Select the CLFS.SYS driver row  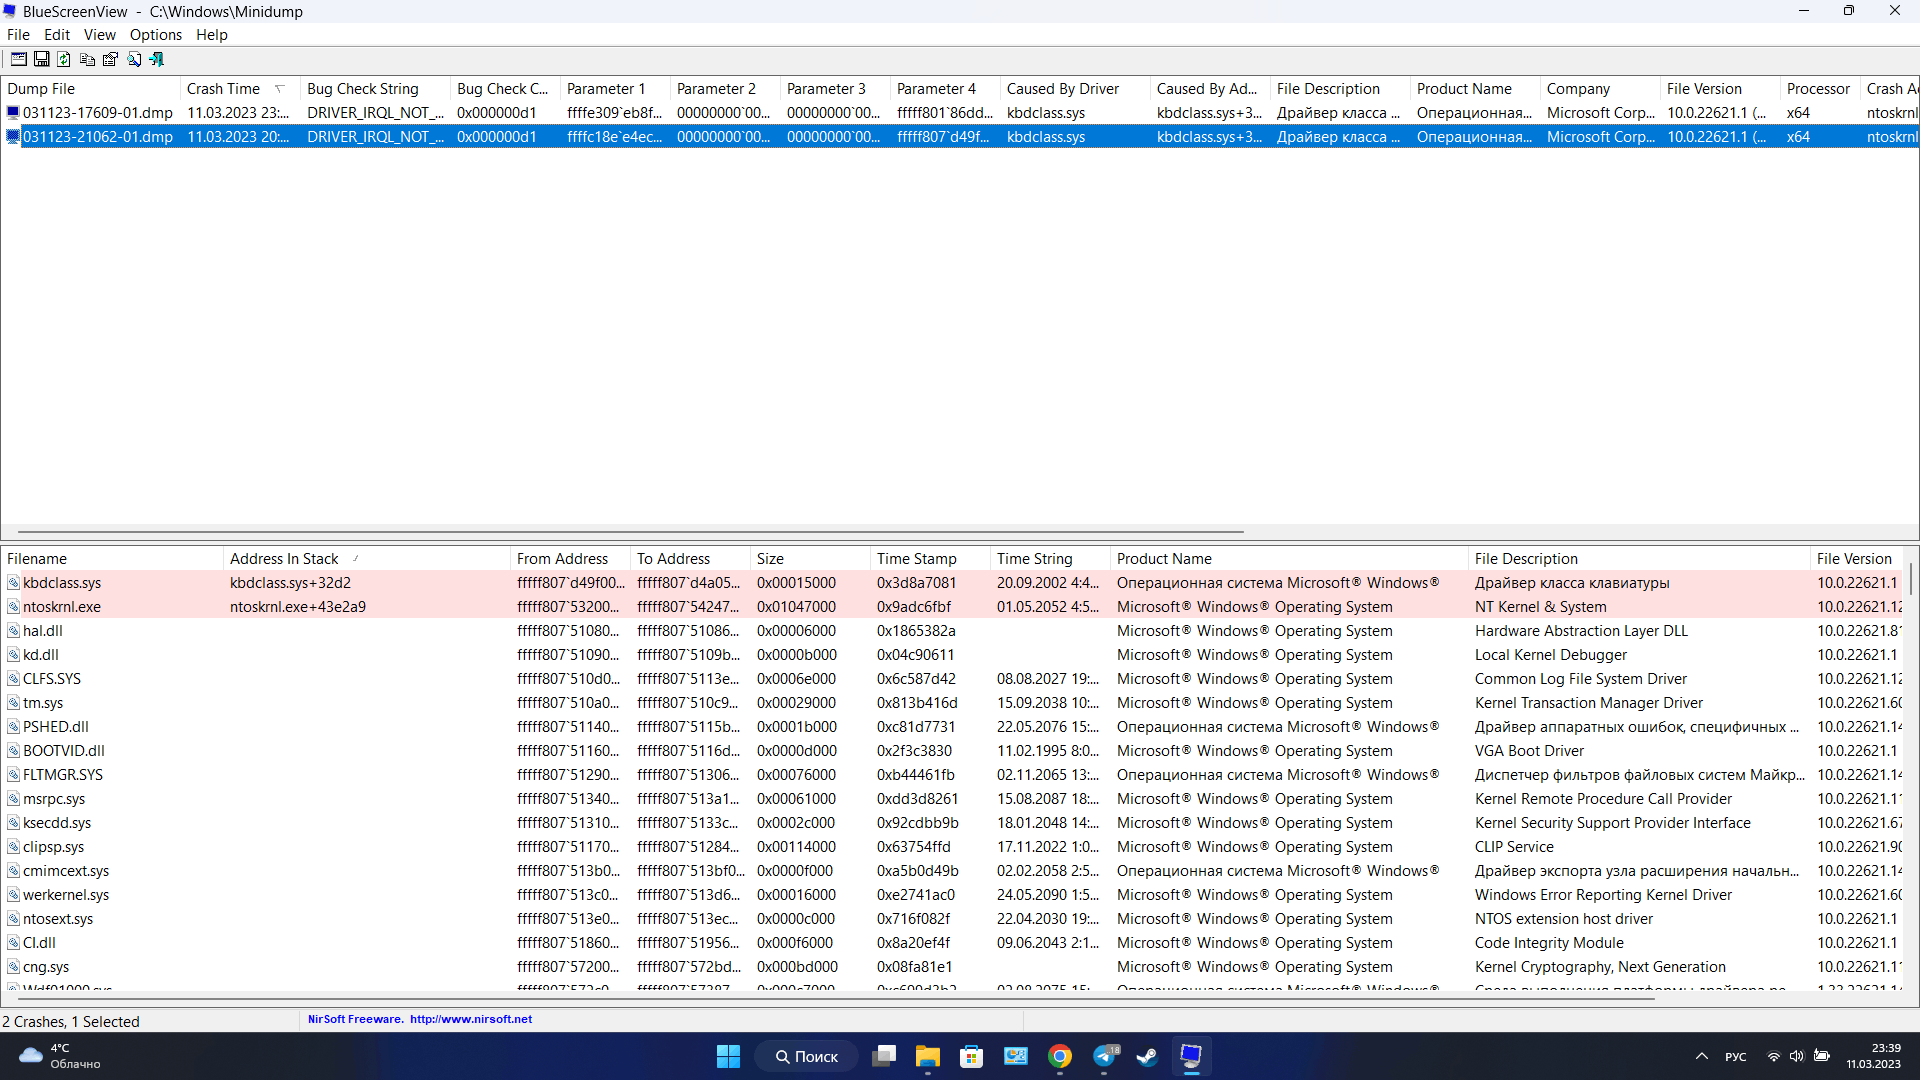coord(952,679)
